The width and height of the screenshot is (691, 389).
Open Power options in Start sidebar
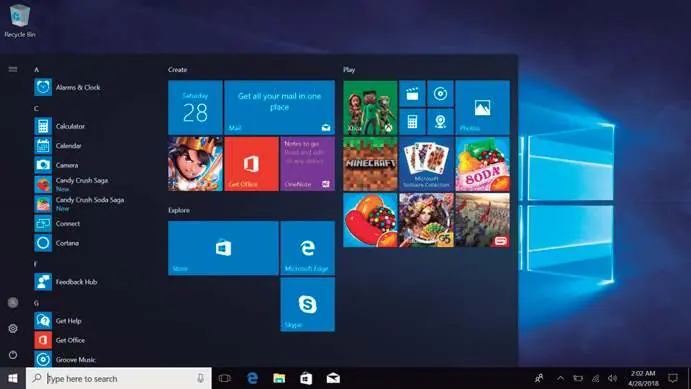click(13, 354)
